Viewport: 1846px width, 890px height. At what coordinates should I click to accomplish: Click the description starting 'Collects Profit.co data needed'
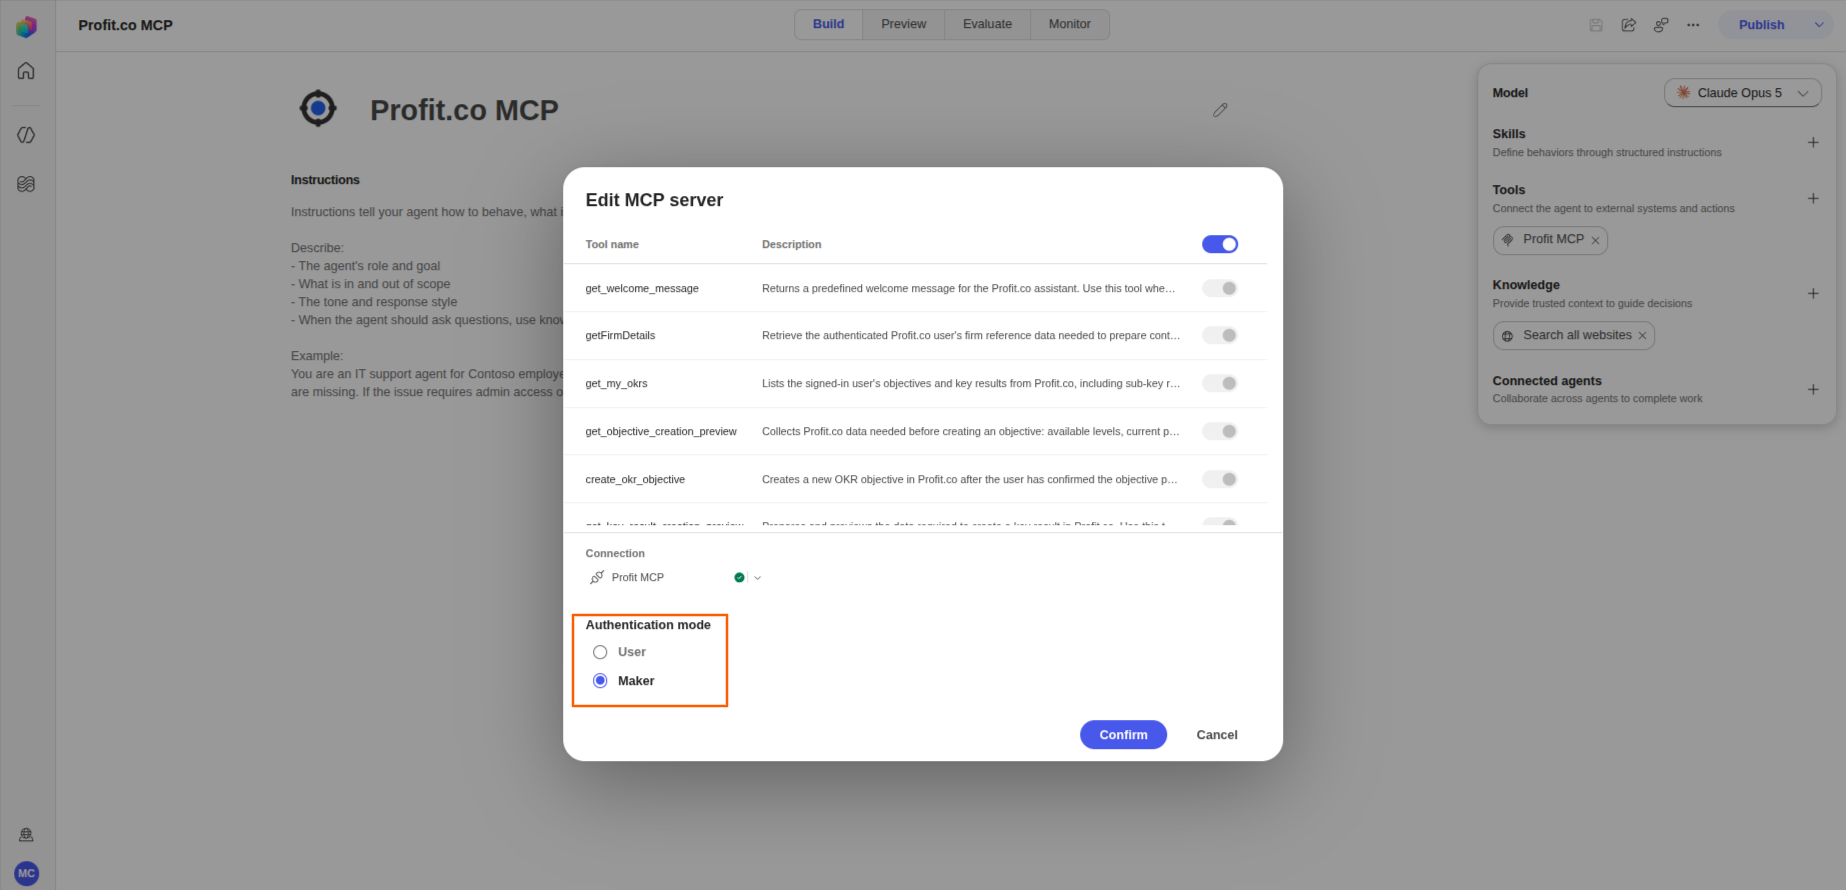[970, 431]
